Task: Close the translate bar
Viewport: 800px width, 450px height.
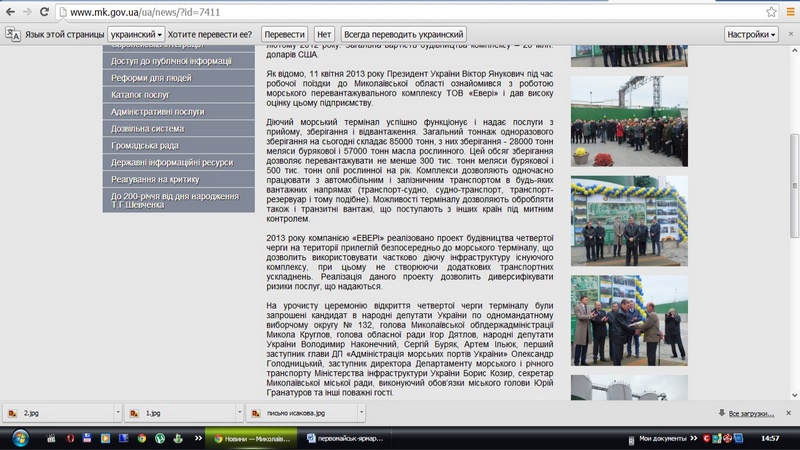Action: click(x=790, y=34)
